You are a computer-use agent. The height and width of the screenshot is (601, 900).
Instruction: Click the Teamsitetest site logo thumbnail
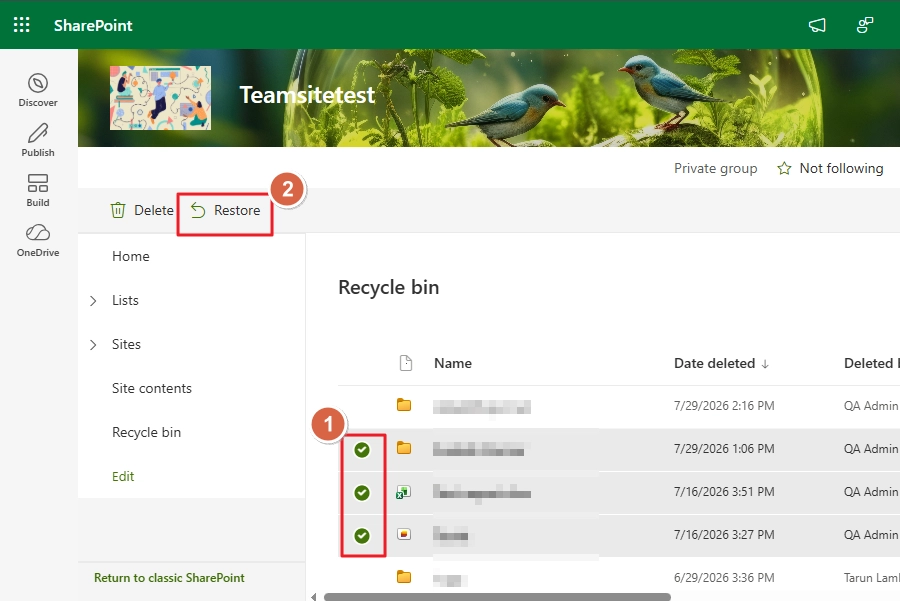click(160, 98)
